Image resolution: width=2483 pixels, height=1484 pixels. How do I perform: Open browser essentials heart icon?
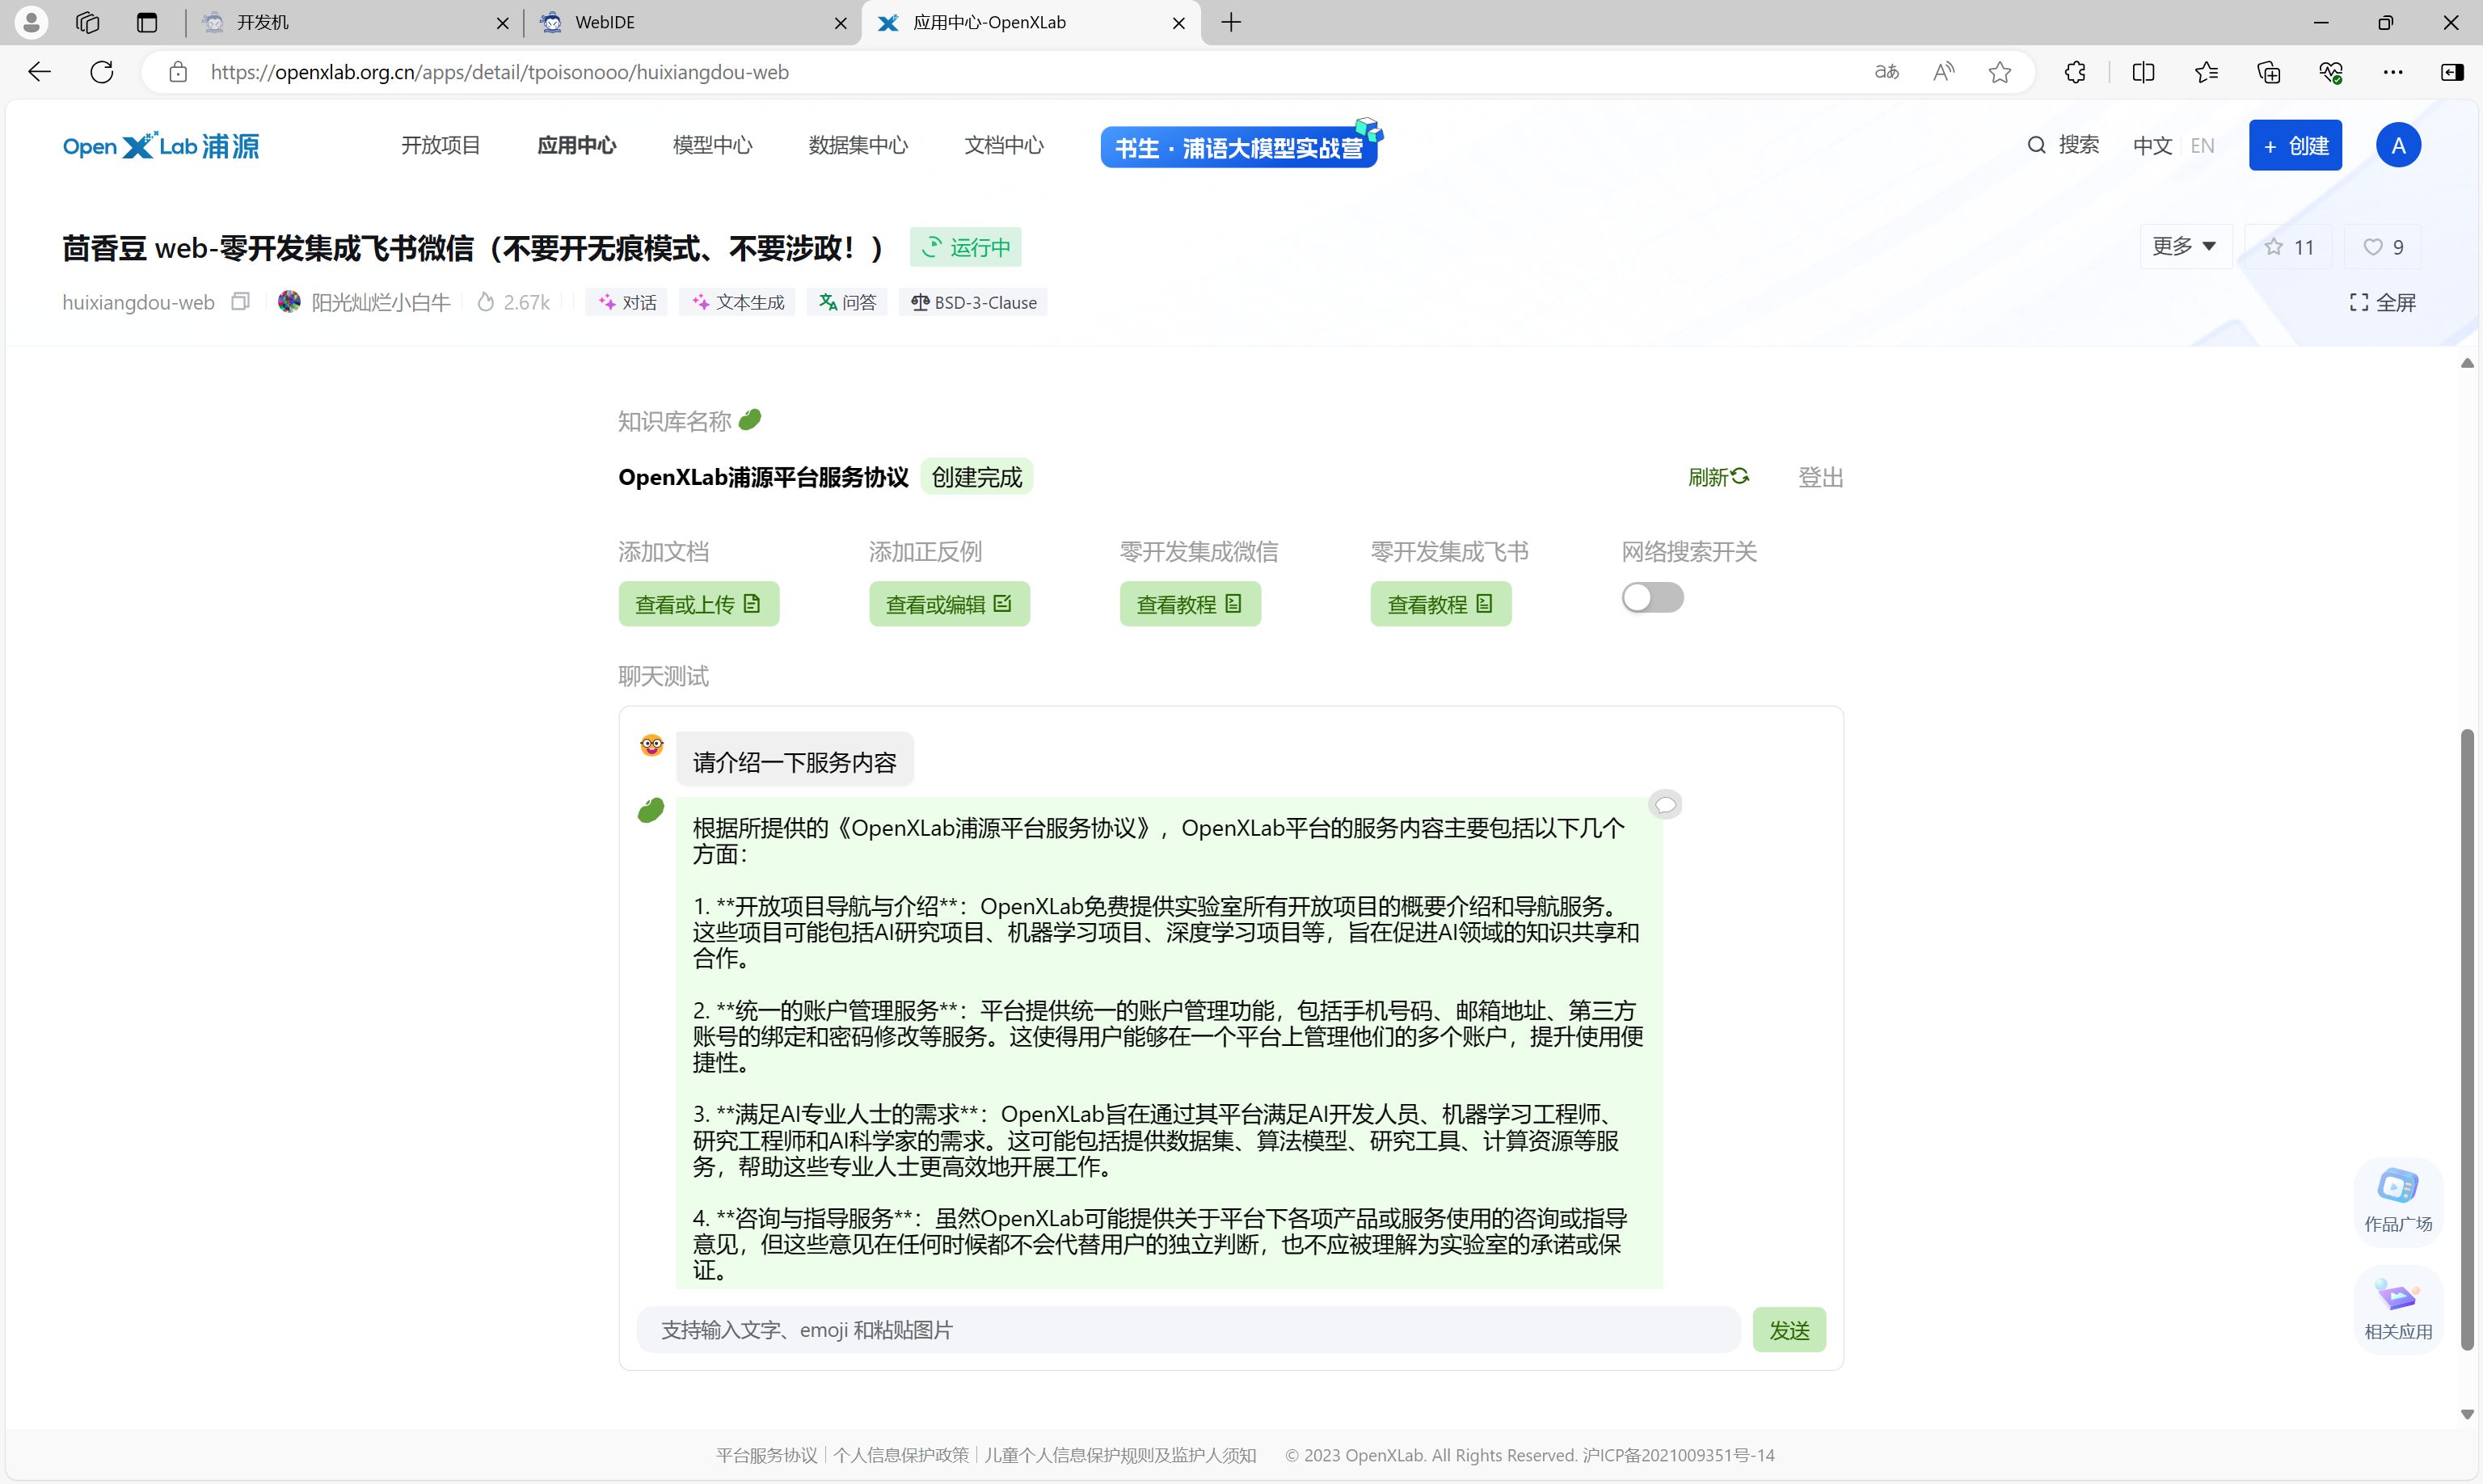[x=2331, y=72]
